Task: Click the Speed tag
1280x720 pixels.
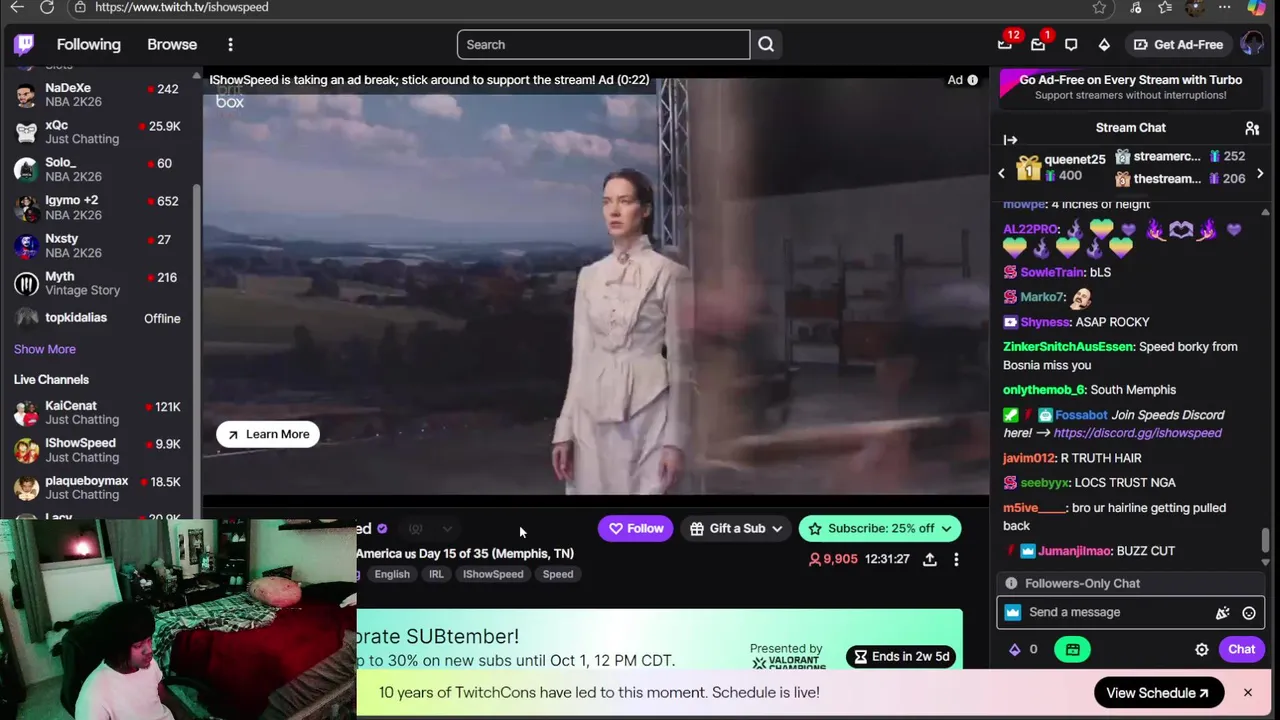Action: point(558,574)
